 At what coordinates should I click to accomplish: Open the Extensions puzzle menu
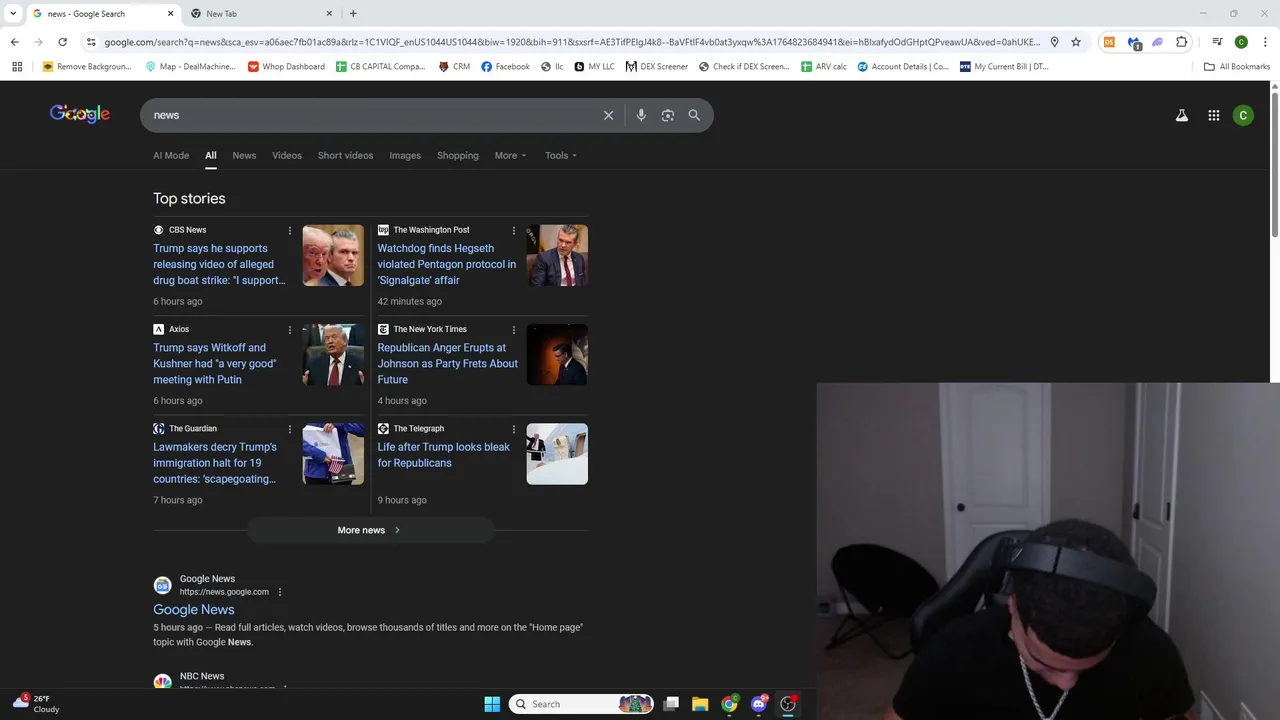click(x=1182, y=42)
